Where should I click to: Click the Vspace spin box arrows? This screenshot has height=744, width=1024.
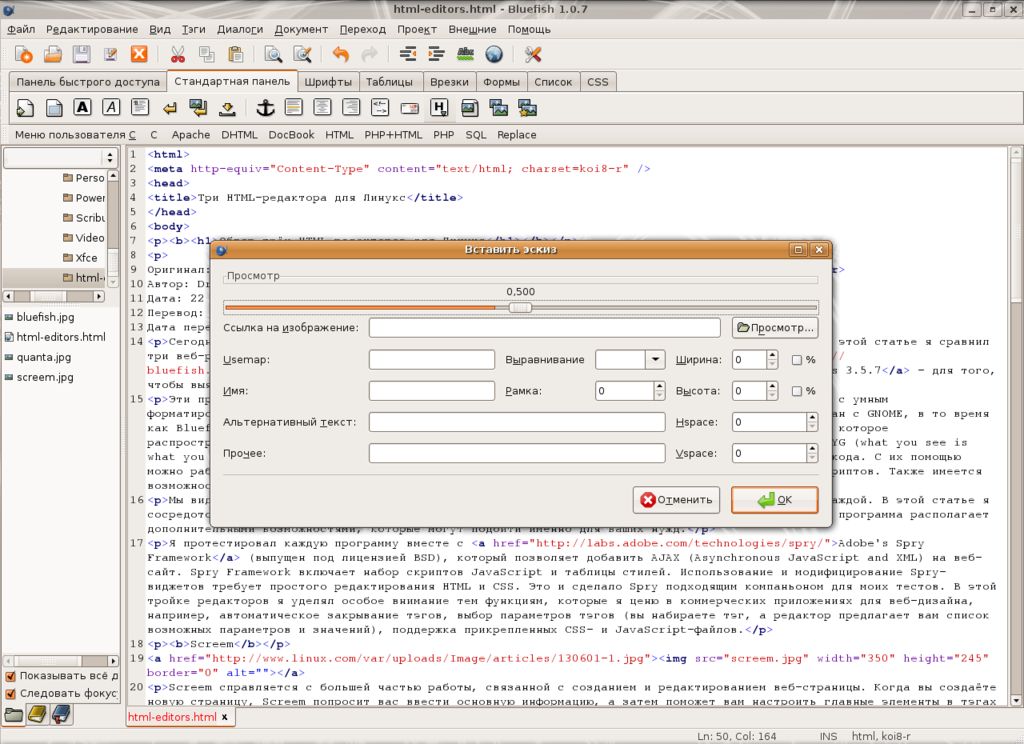coord(812,453)
